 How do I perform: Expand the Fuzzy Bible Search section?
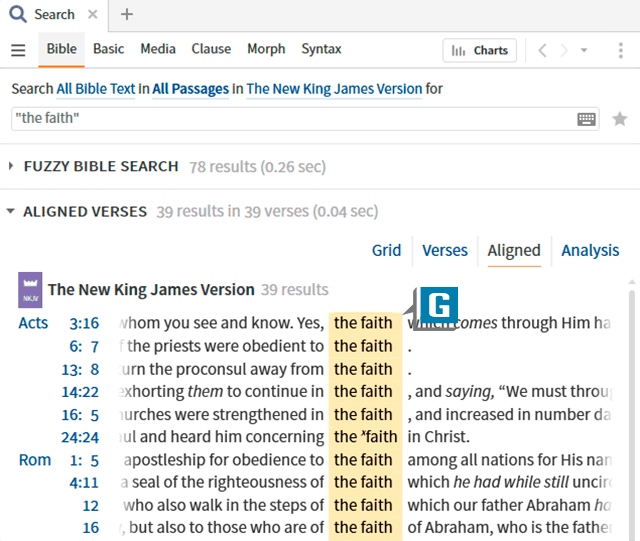coord(11,166)
